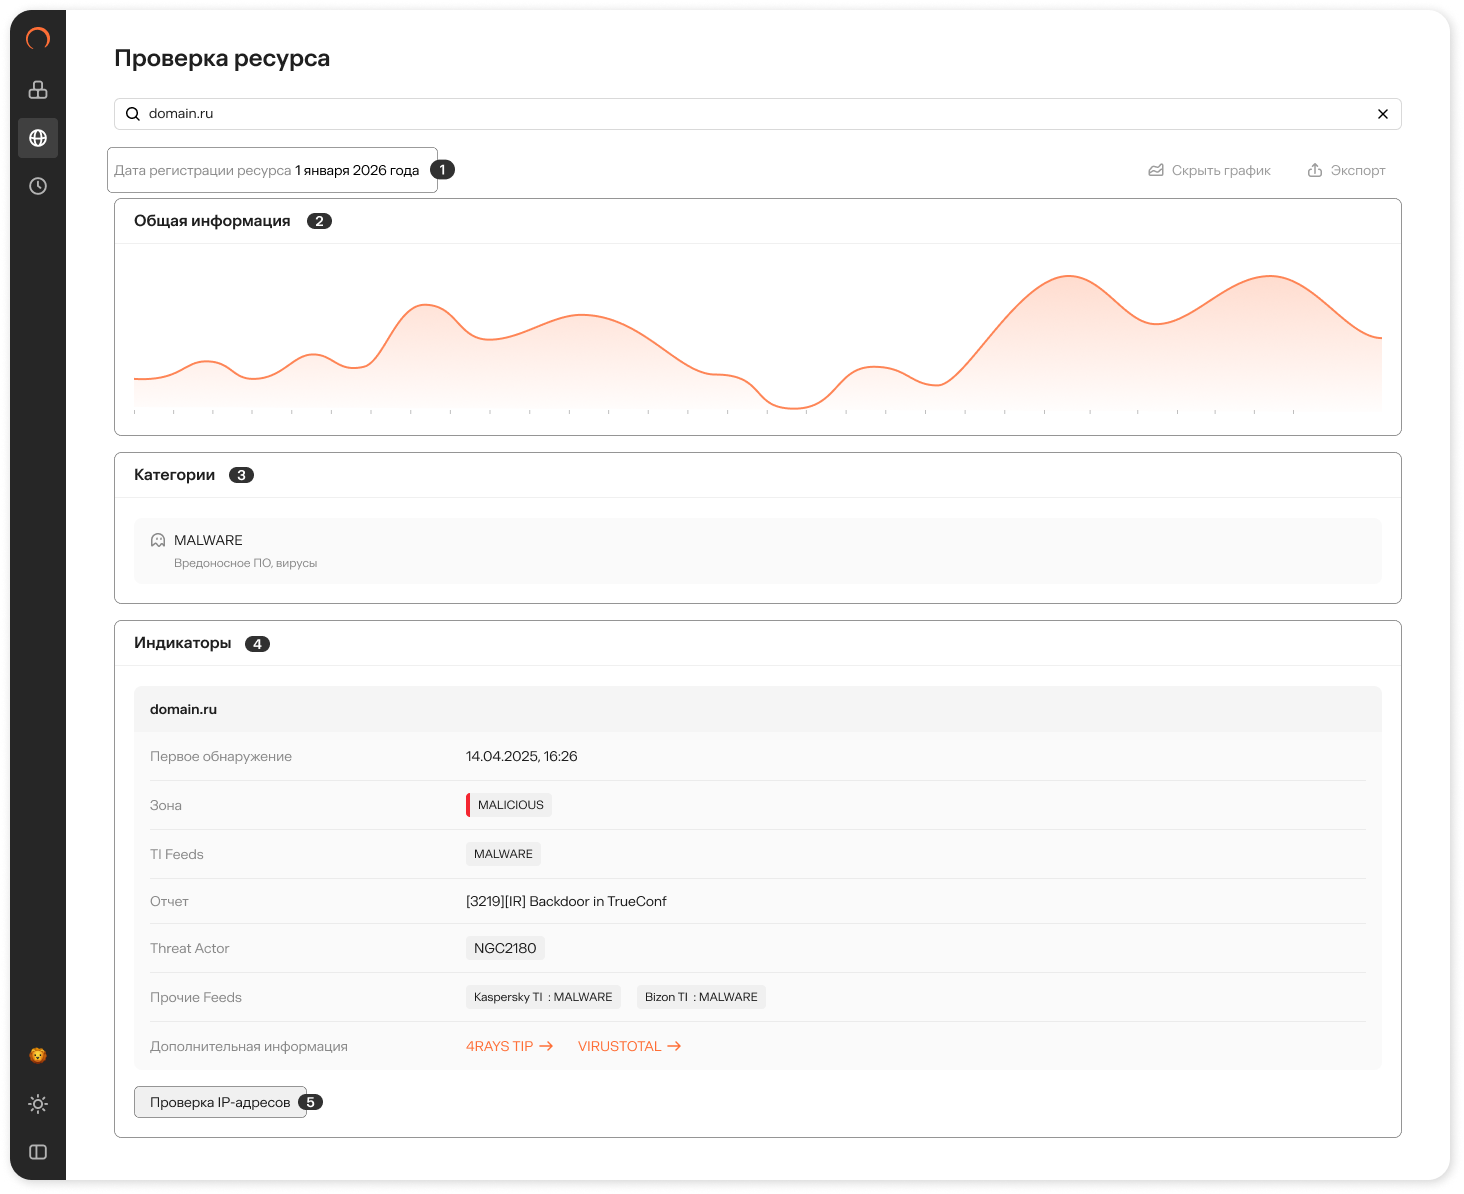
Task: Open the Backdoor in TrueConf report
Action: pos(566,901)
